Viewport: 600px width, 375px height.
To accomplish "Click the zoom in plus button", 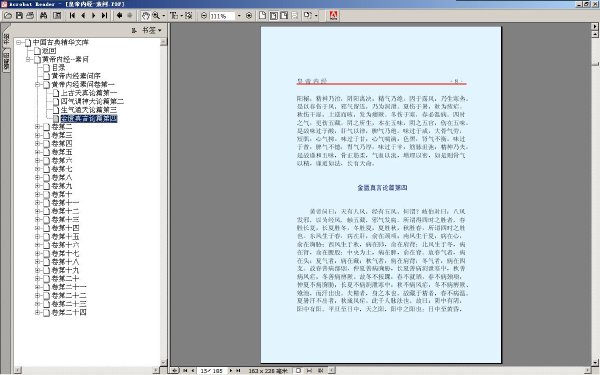I will (x=249, y=16).
